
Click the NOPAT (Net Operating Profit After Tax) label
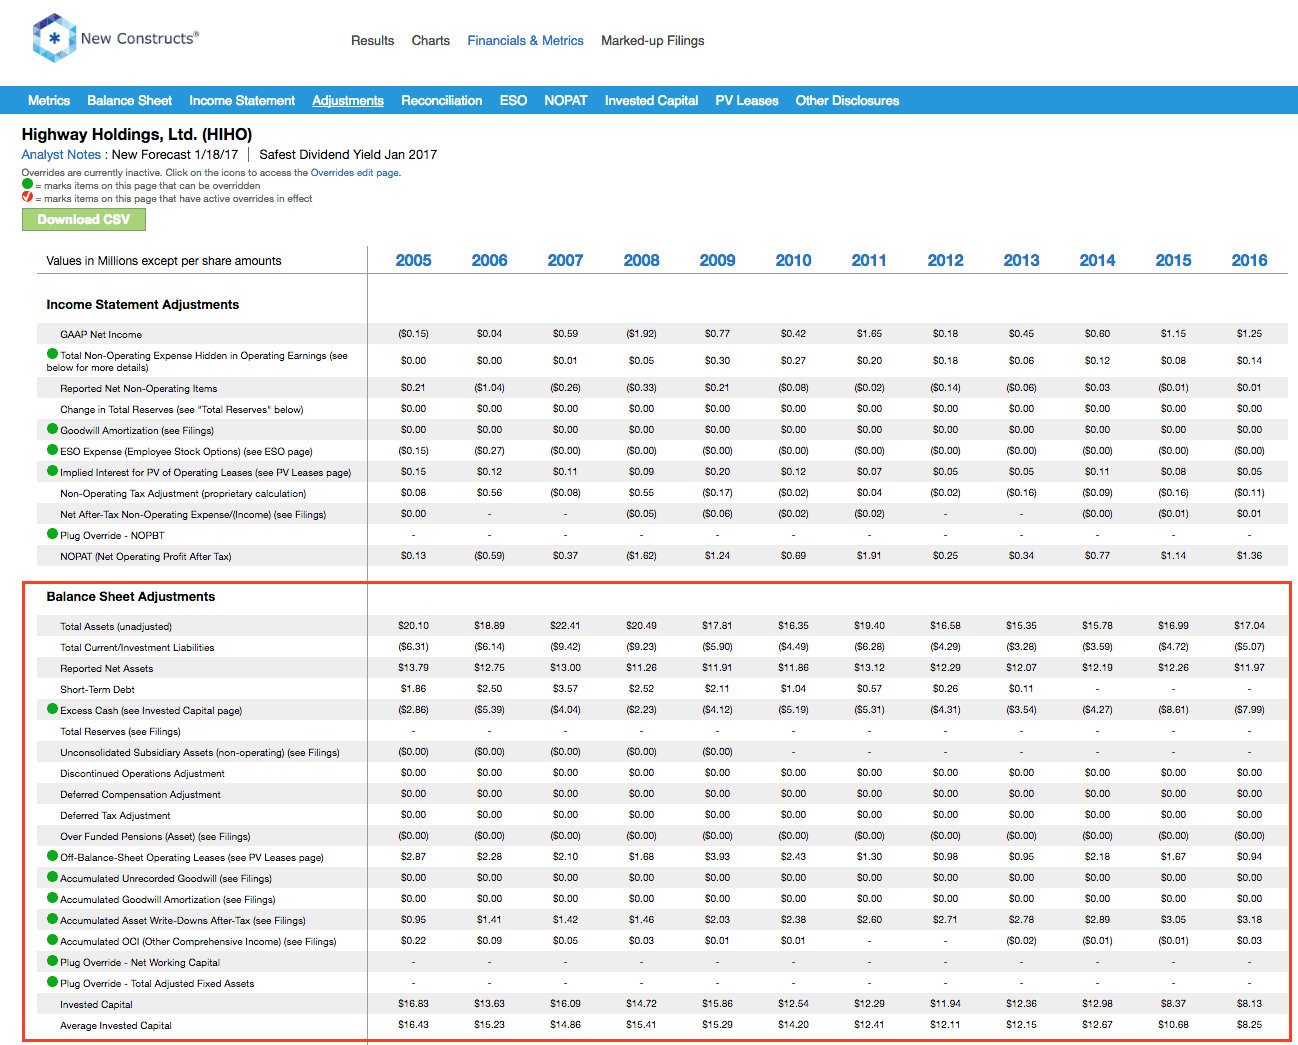146,556
